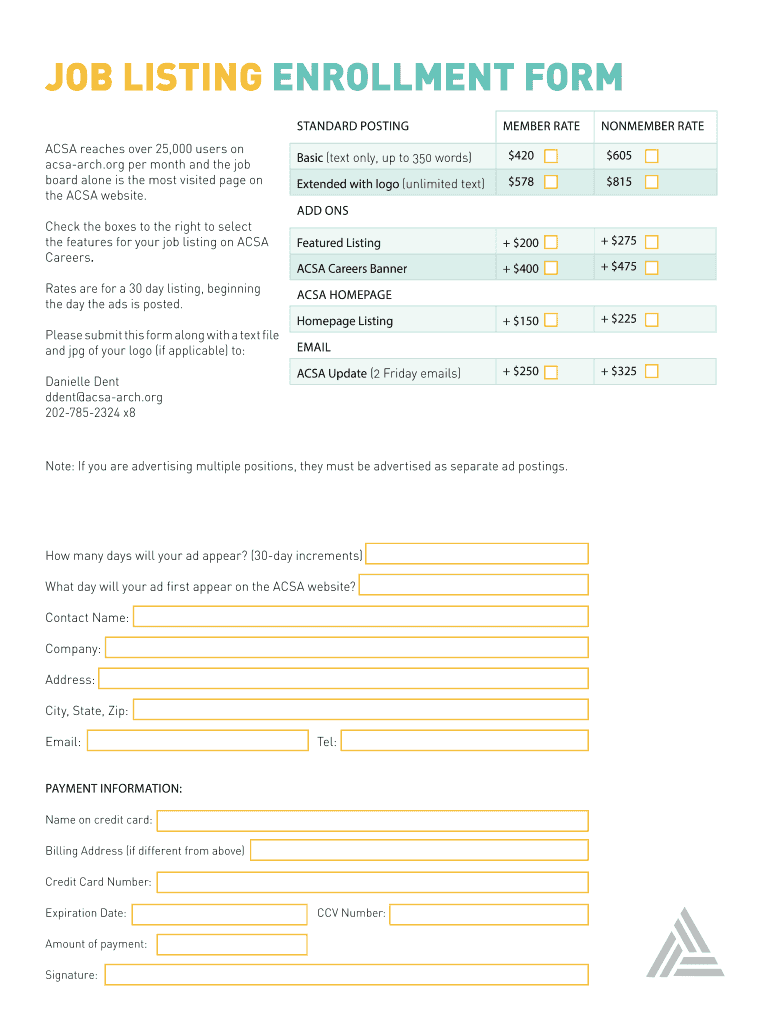Select Extended with logo nonmember $815 checkbox

(x=652, y=182)
